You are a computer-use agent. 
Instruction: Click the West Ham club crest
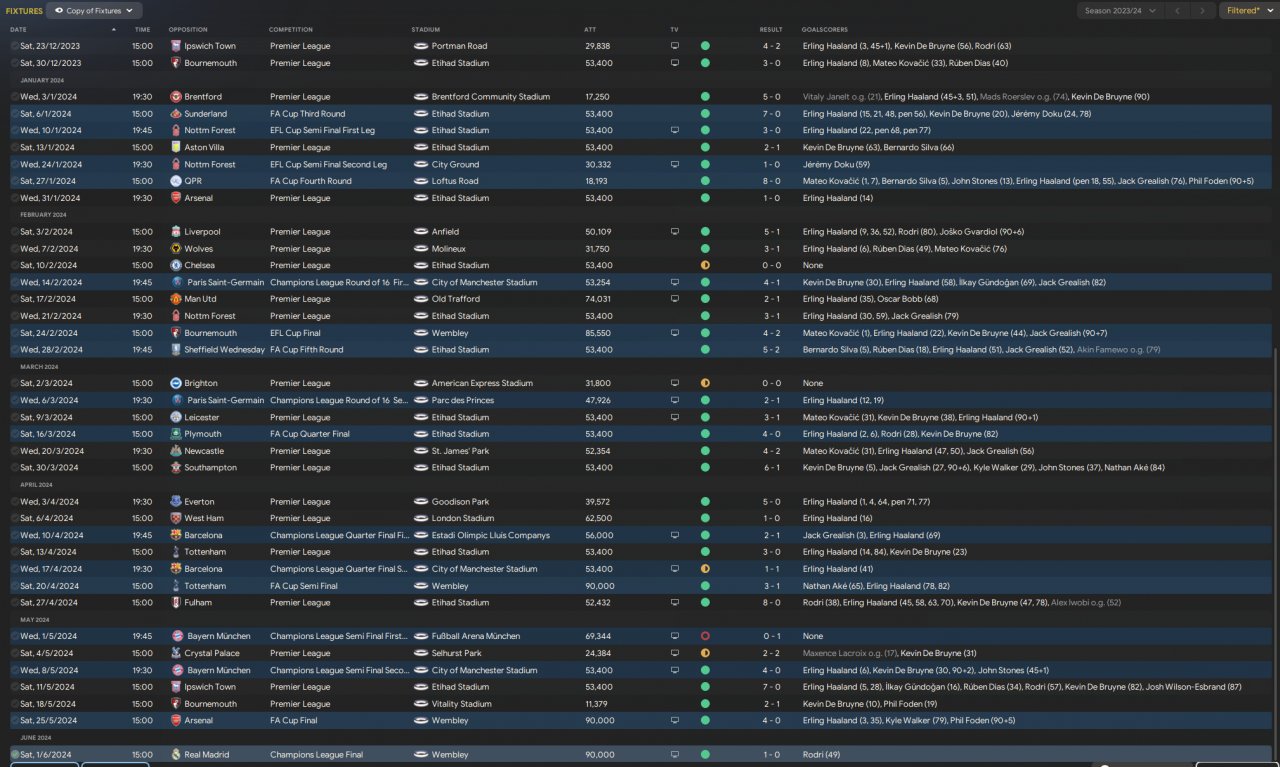click(x=176, y=518)
